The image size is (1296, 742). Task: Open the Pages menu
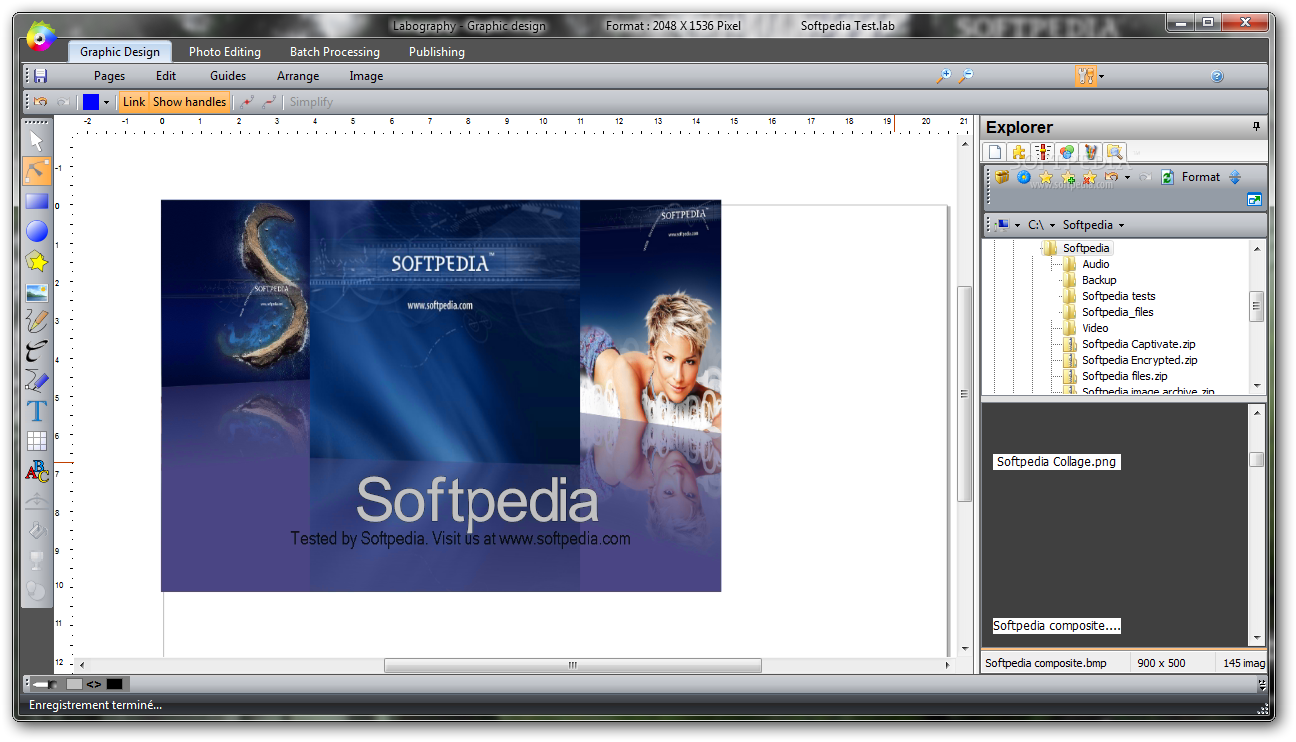tap(110, 76)
